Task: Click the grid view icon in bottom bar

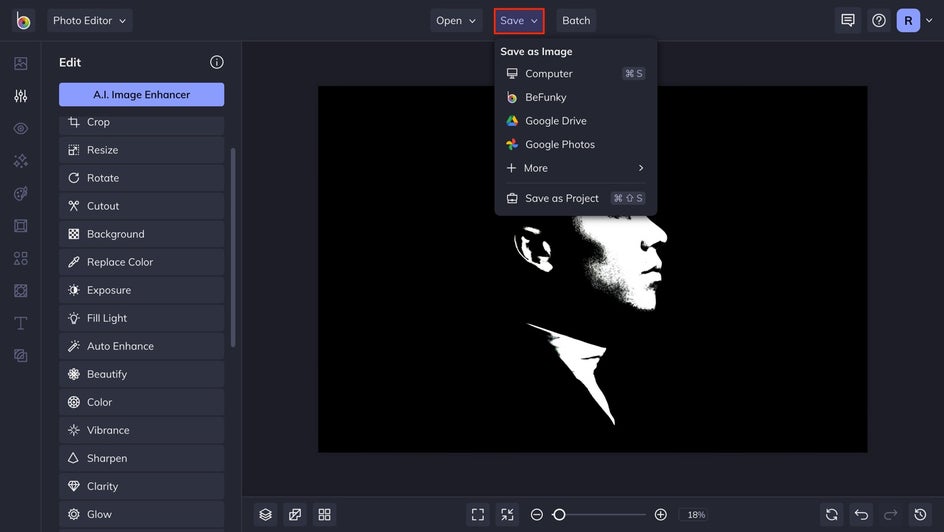Action: click(x=324, y=515)
